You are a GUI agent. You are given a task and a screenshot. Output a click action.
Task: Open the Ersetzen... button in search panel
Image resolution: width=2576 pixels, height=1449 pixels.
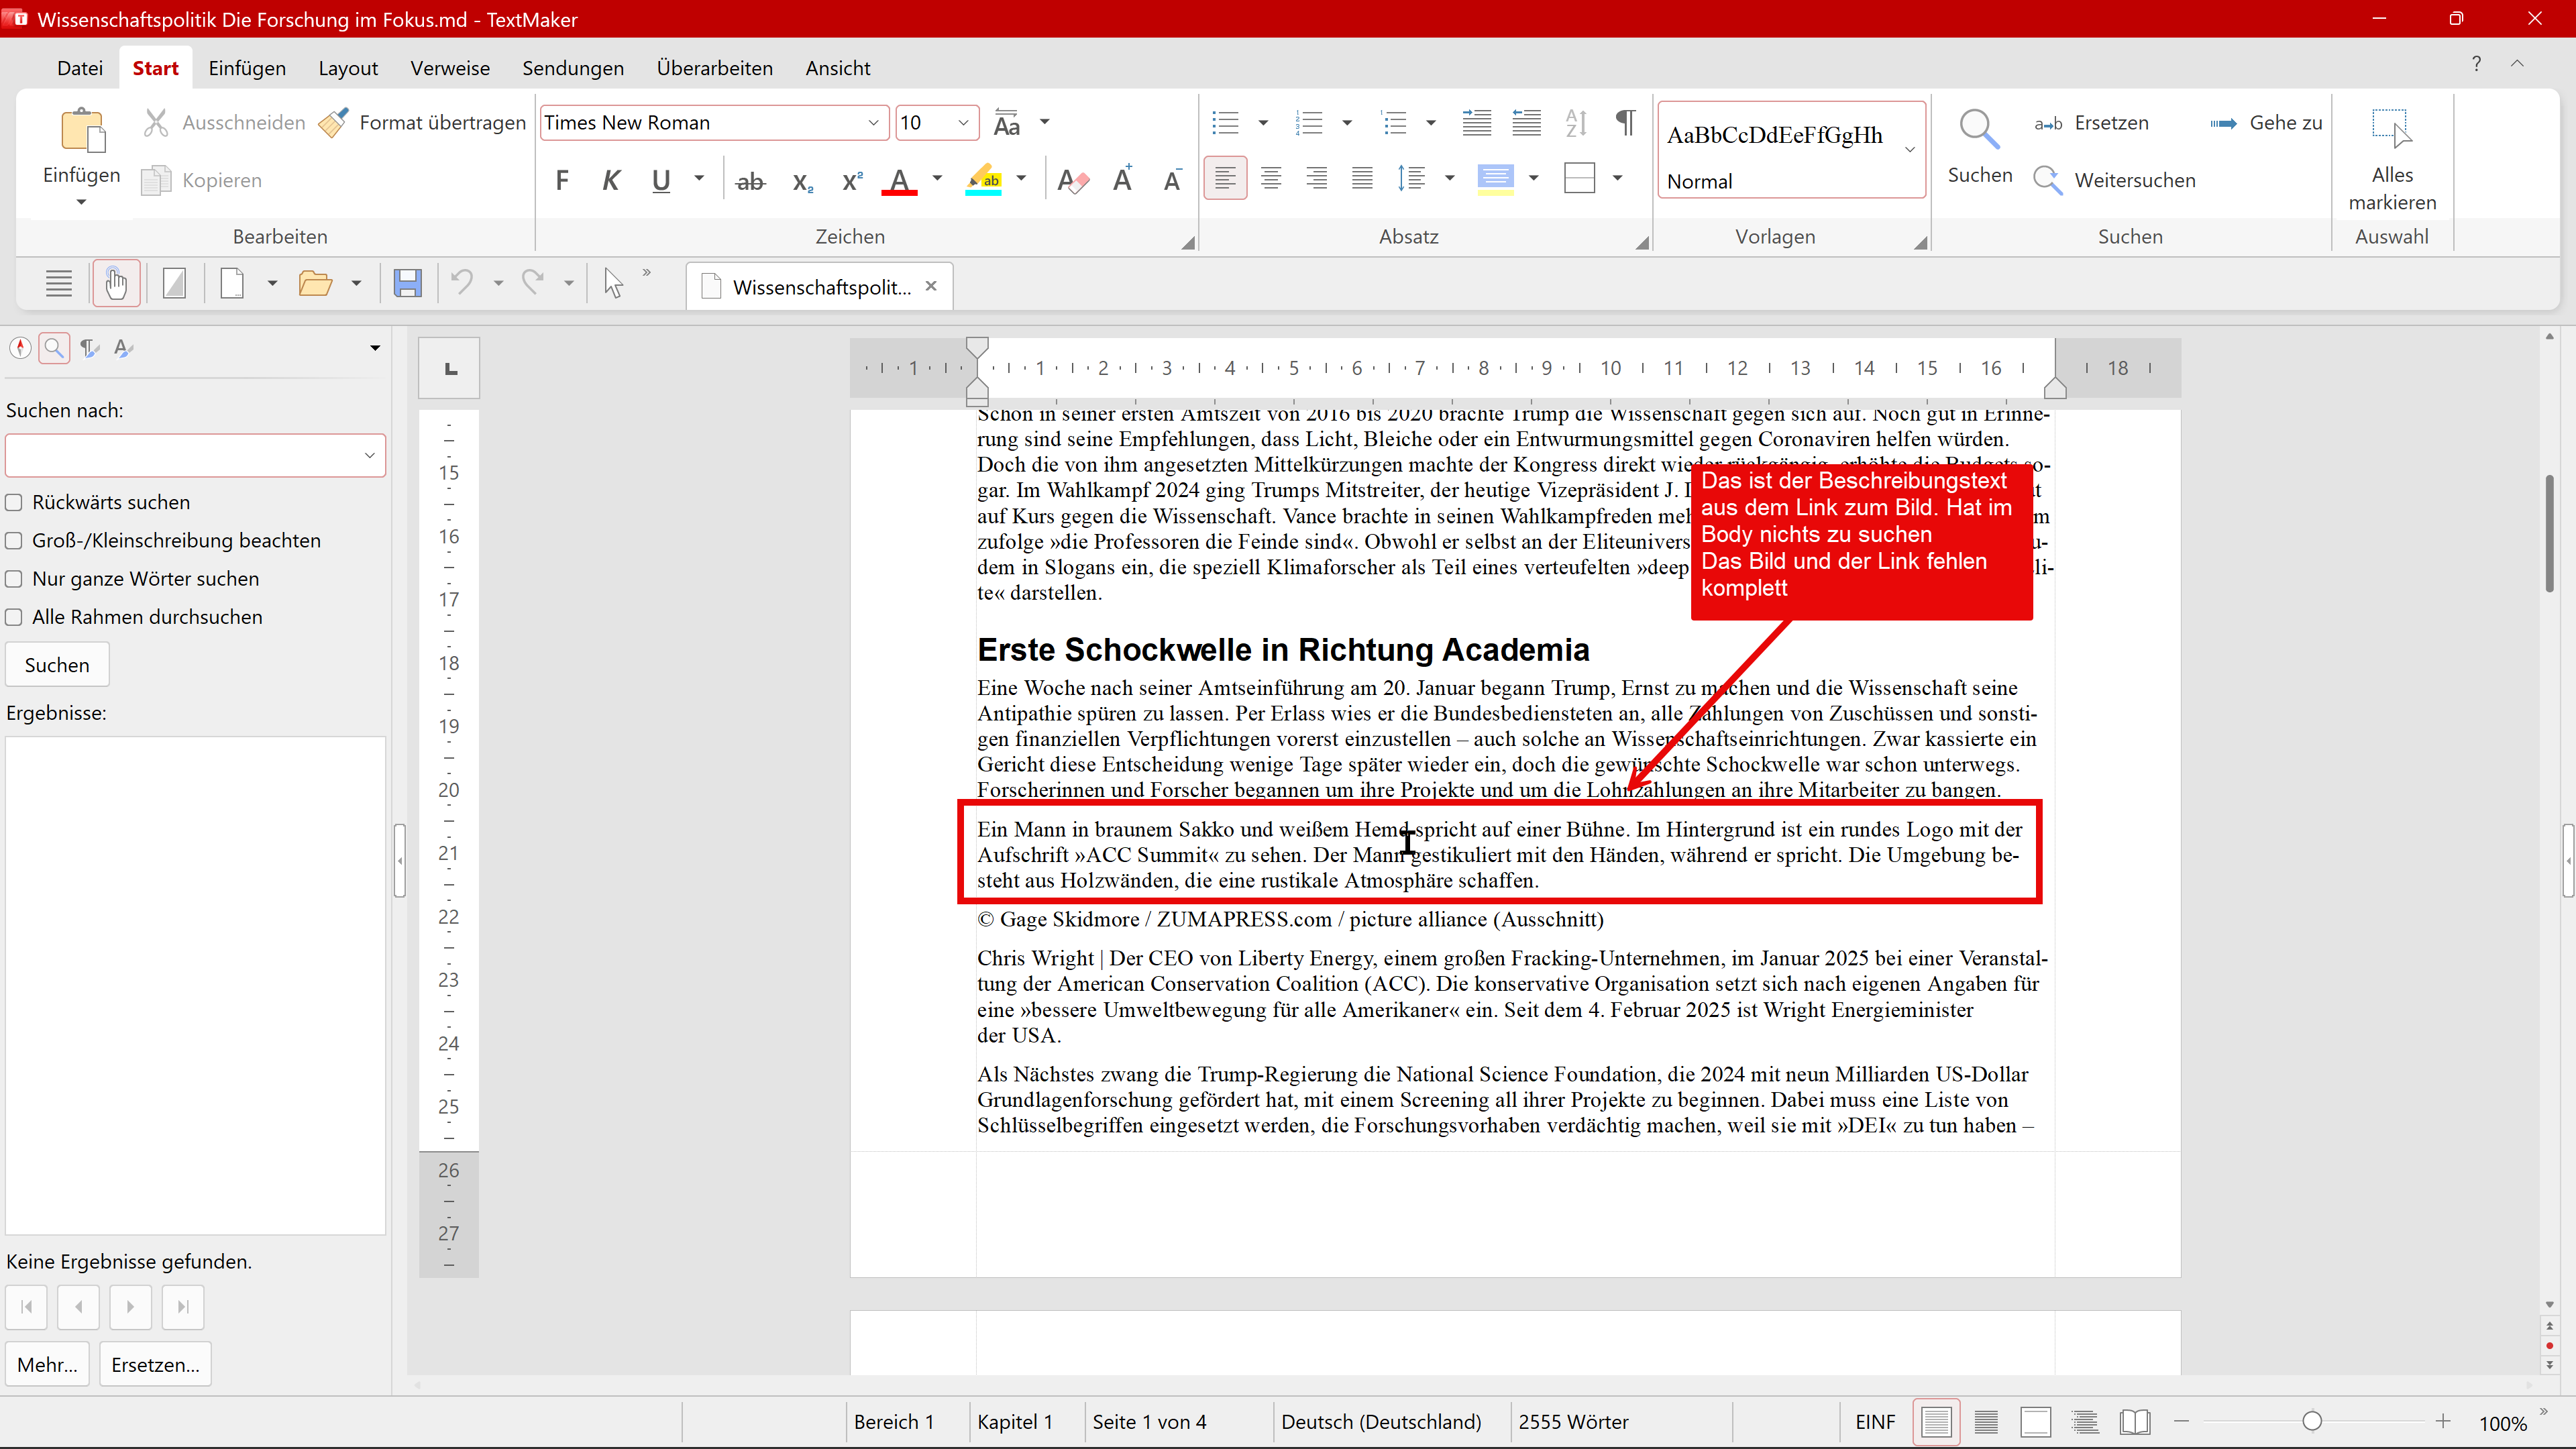pos(155,1364)
